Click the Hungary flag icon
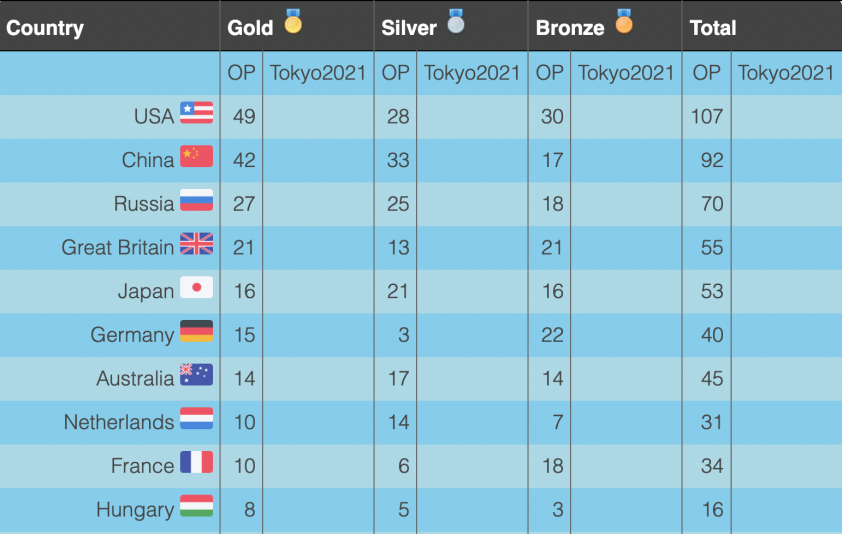This screenshot has width=842, height=534. coord(197,506)
